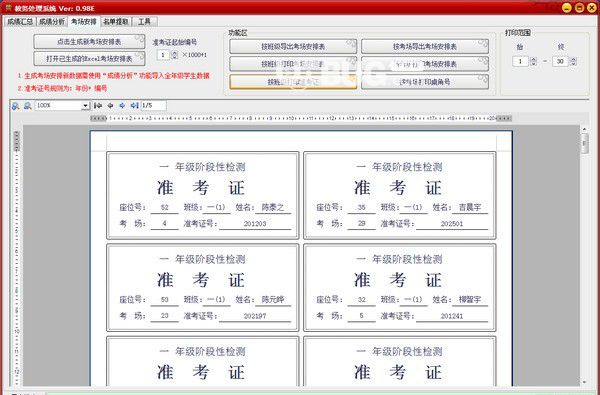Image resolution: width=600 pixels, height=395 pixels.
Task: Click the 1/5 page number field
Action: [153, 105]
